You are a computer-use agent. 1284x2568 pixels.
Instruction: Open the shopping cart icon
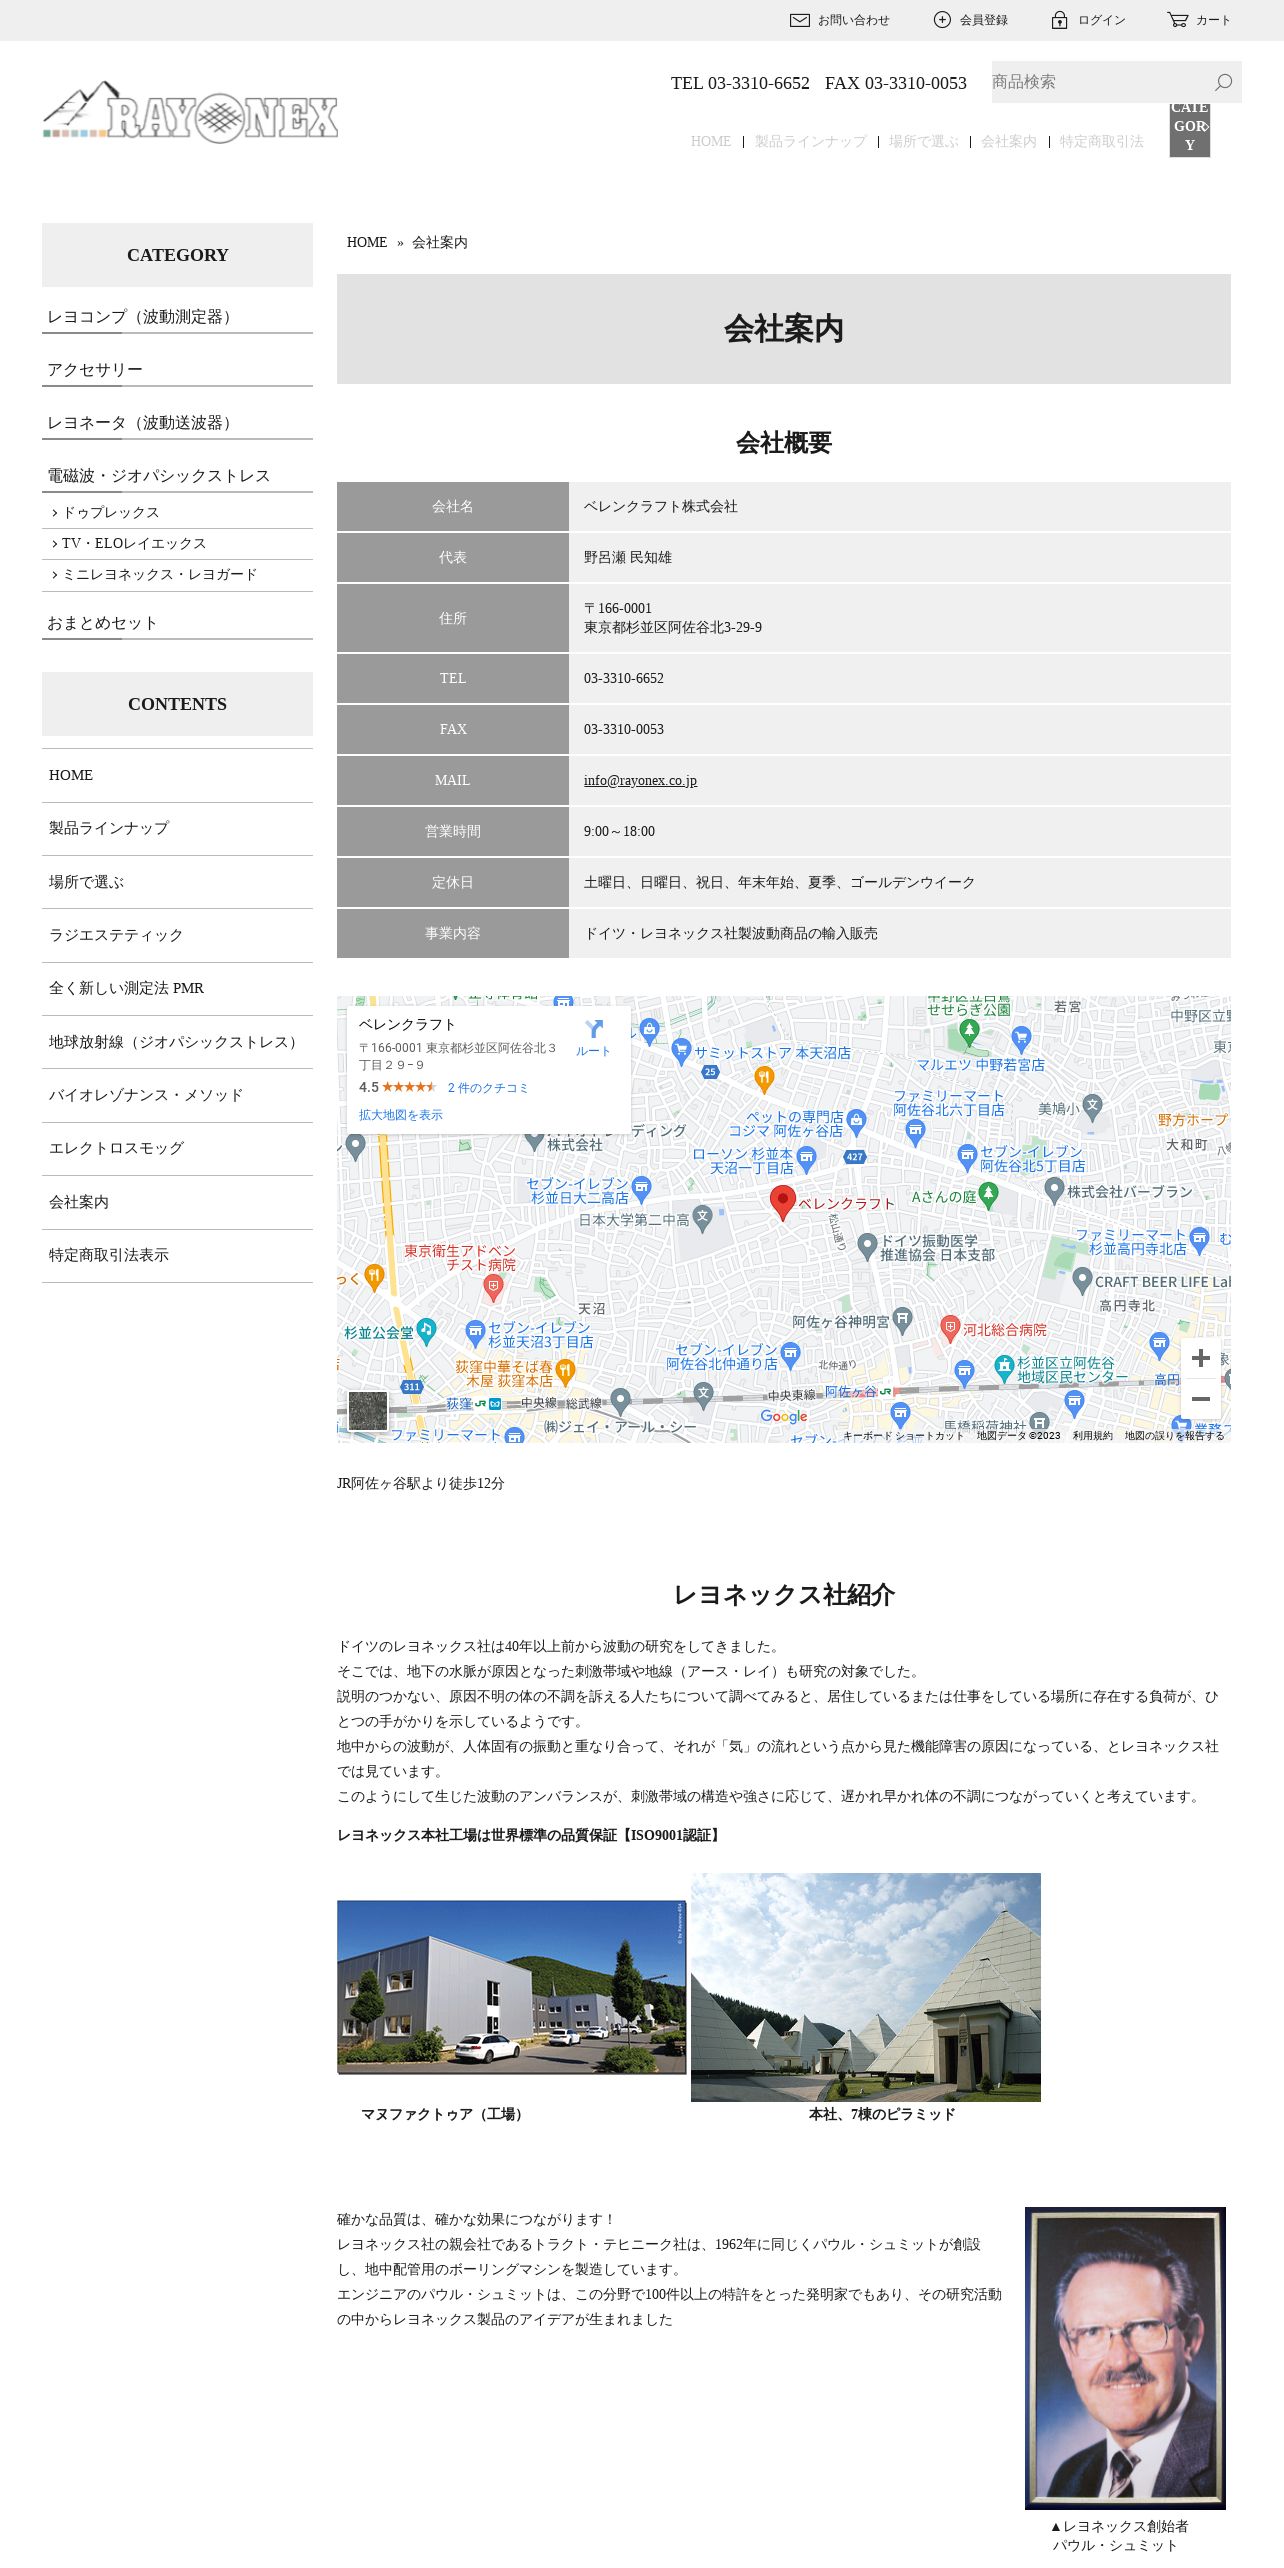[x=1178, y=20]
